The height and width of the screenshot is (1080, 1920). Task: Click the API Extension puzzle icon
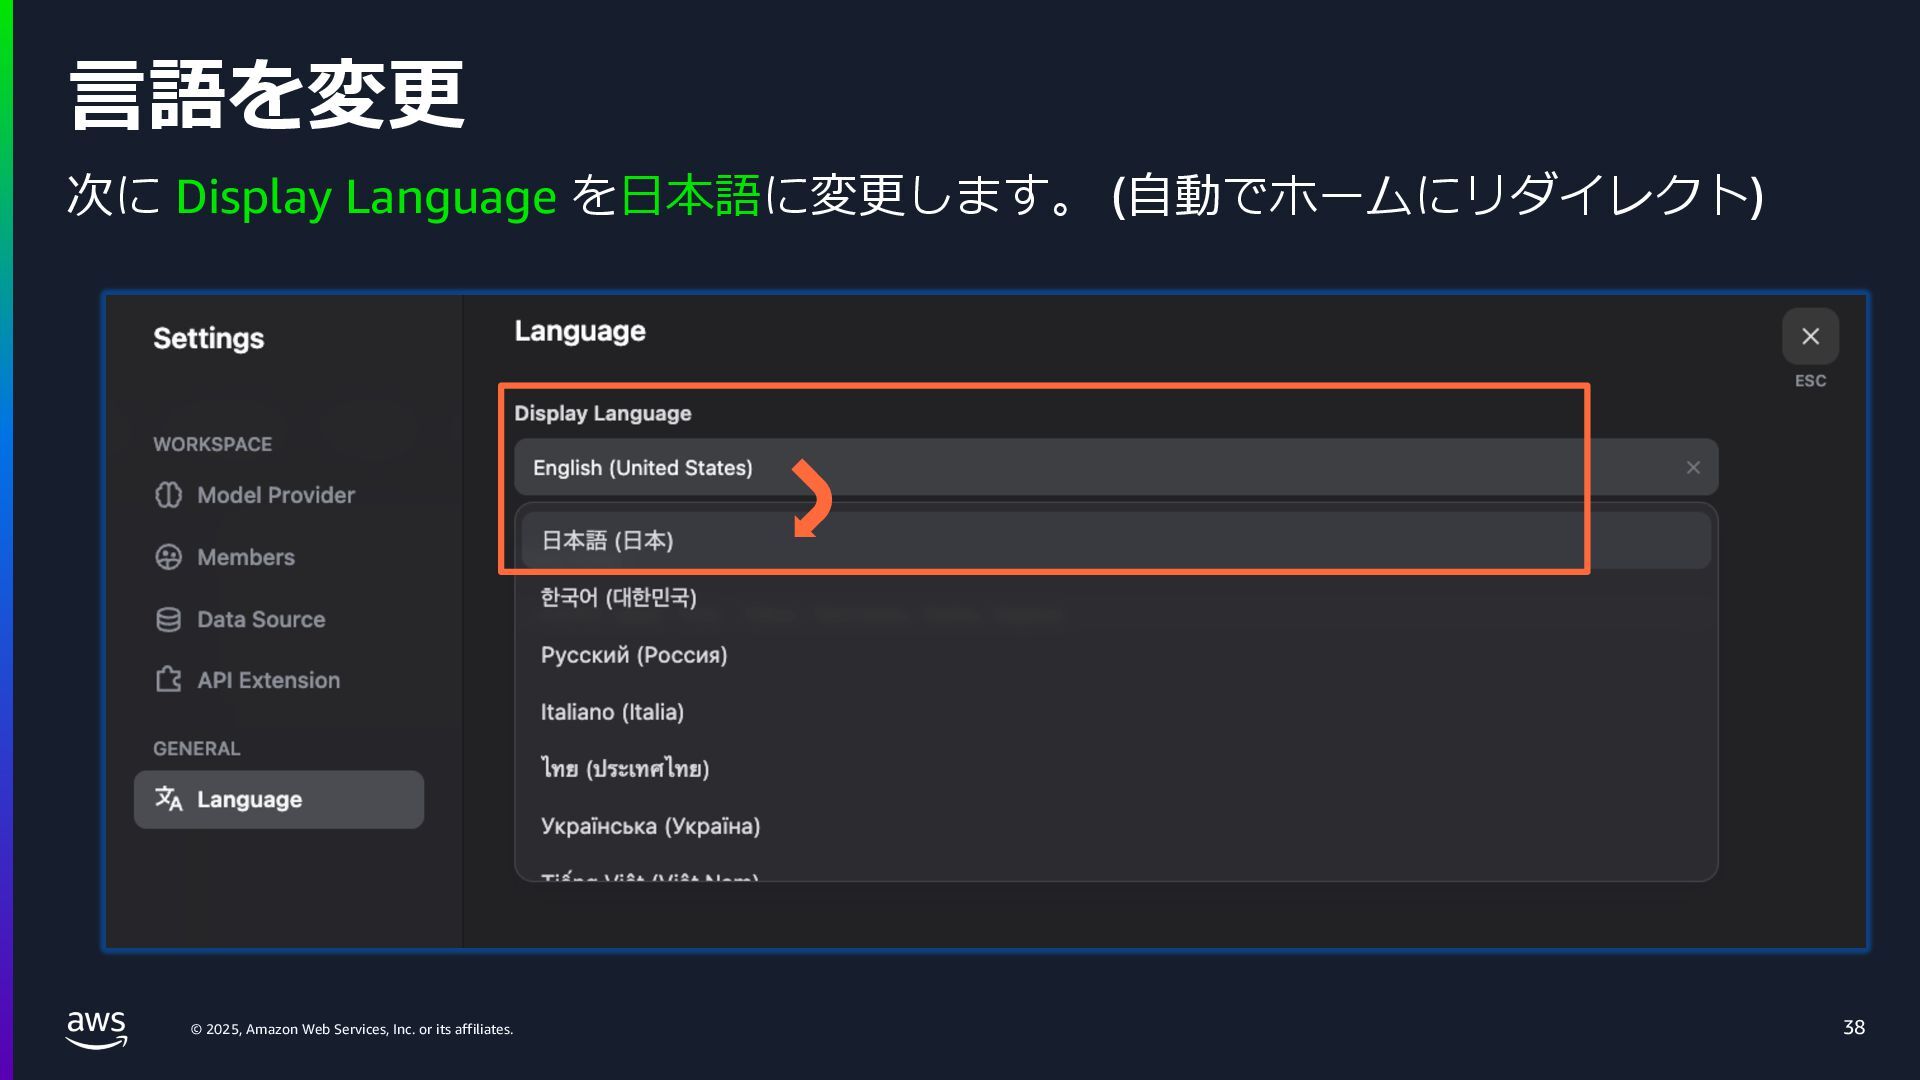[168, 680]
